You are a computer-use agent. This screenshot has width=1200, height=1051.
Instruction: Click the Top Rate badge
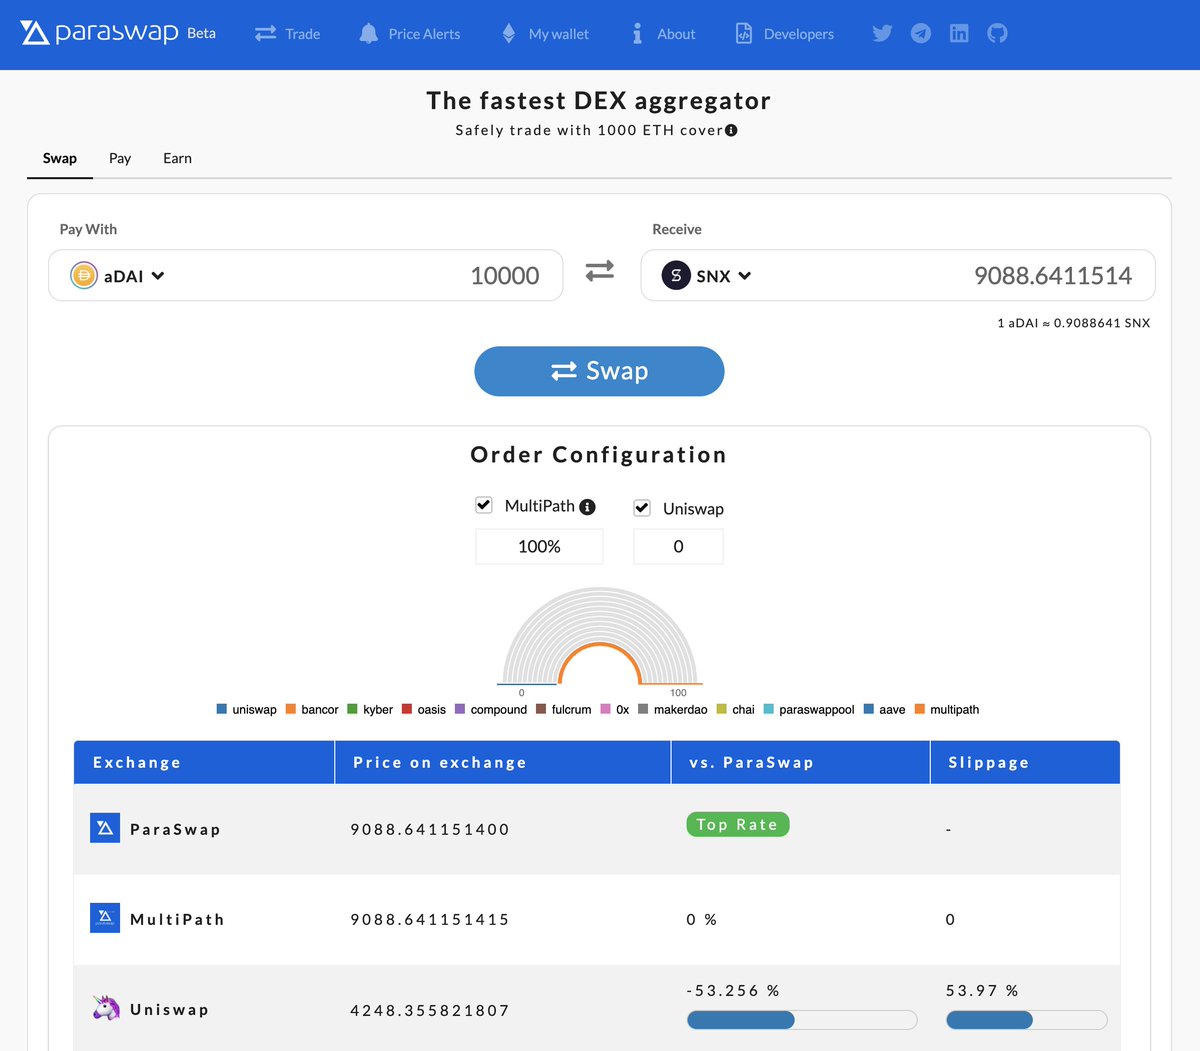(x=738, y=825)
